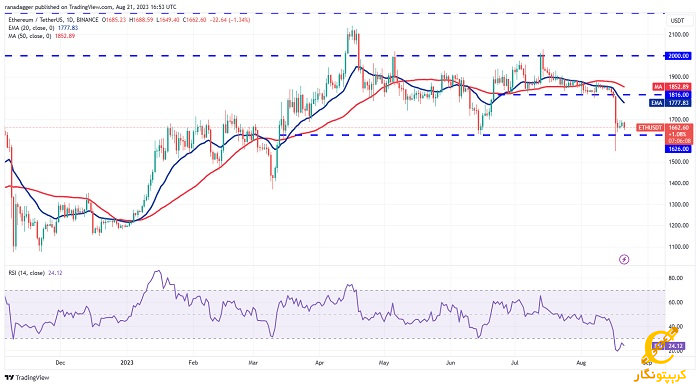Click the 1700.00 price axis label
The height and width of the screenshot is (386, 700).
click(679, 120)
